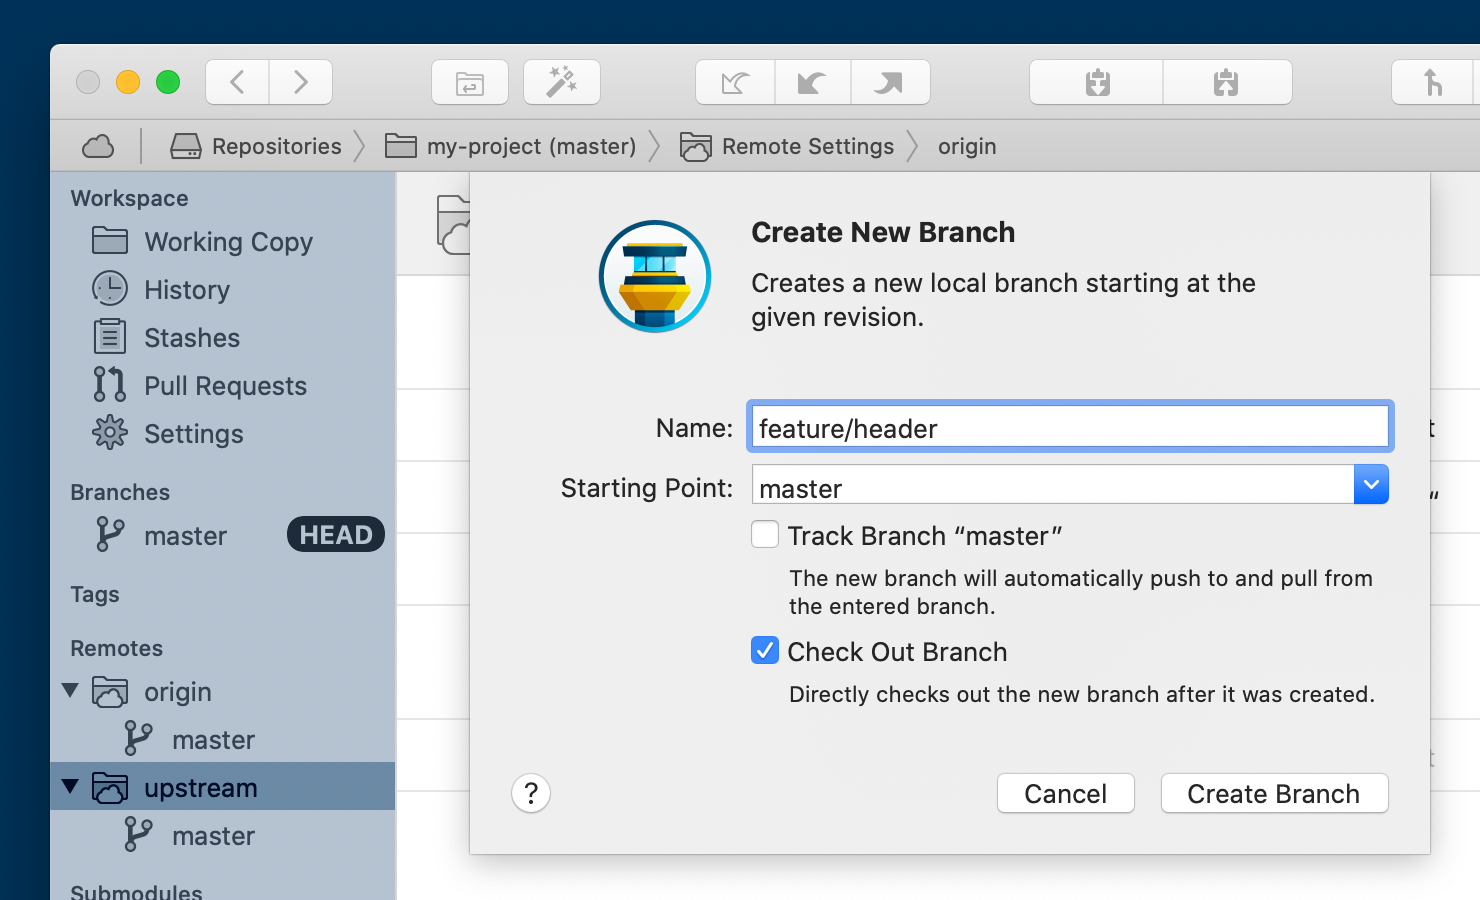Click the Quick Open folder toolbar icon
1480x900 pixels.
click(470, 83)
